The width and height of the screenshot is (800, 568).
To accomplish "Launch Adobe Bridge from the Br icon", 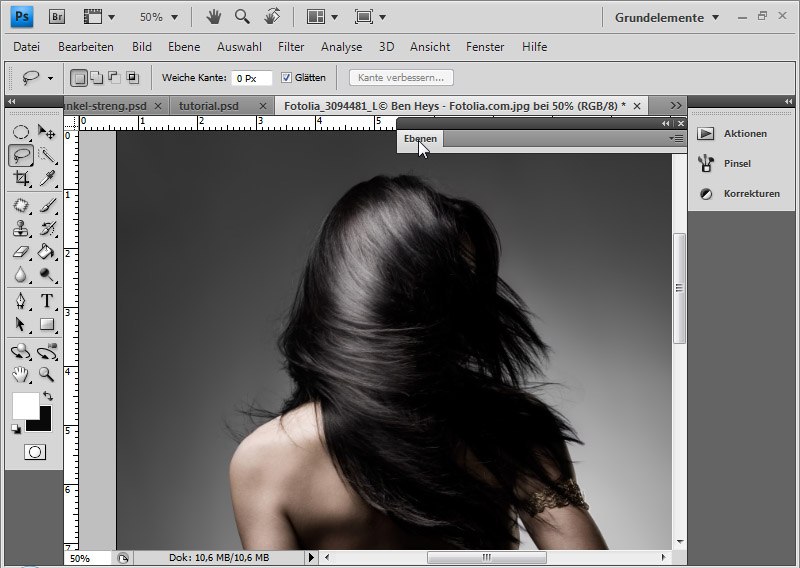I will click(57, 17).
